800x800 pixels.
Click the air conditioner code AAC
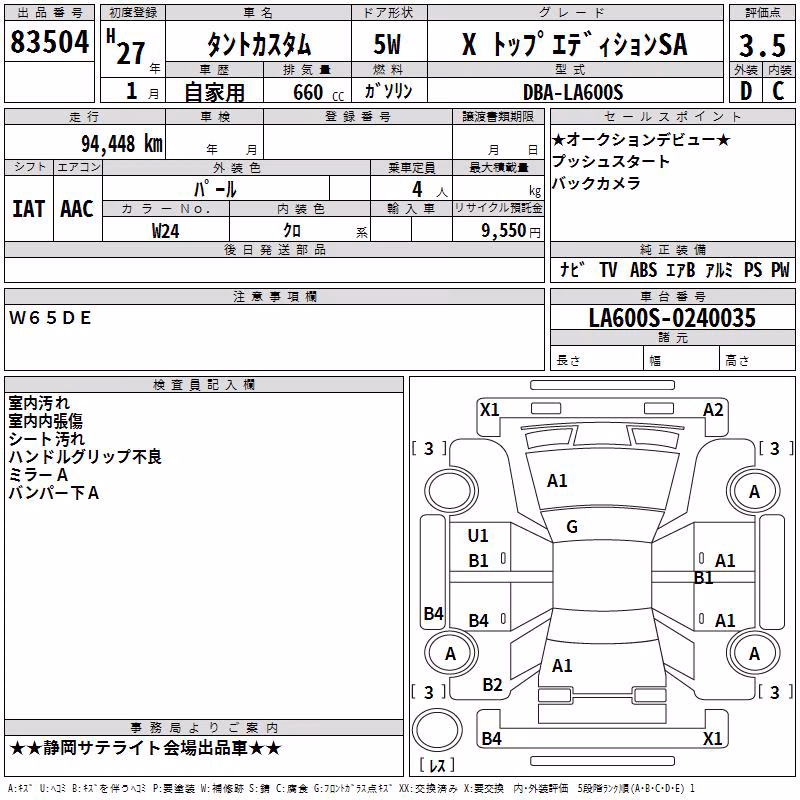tap(77, 209)
